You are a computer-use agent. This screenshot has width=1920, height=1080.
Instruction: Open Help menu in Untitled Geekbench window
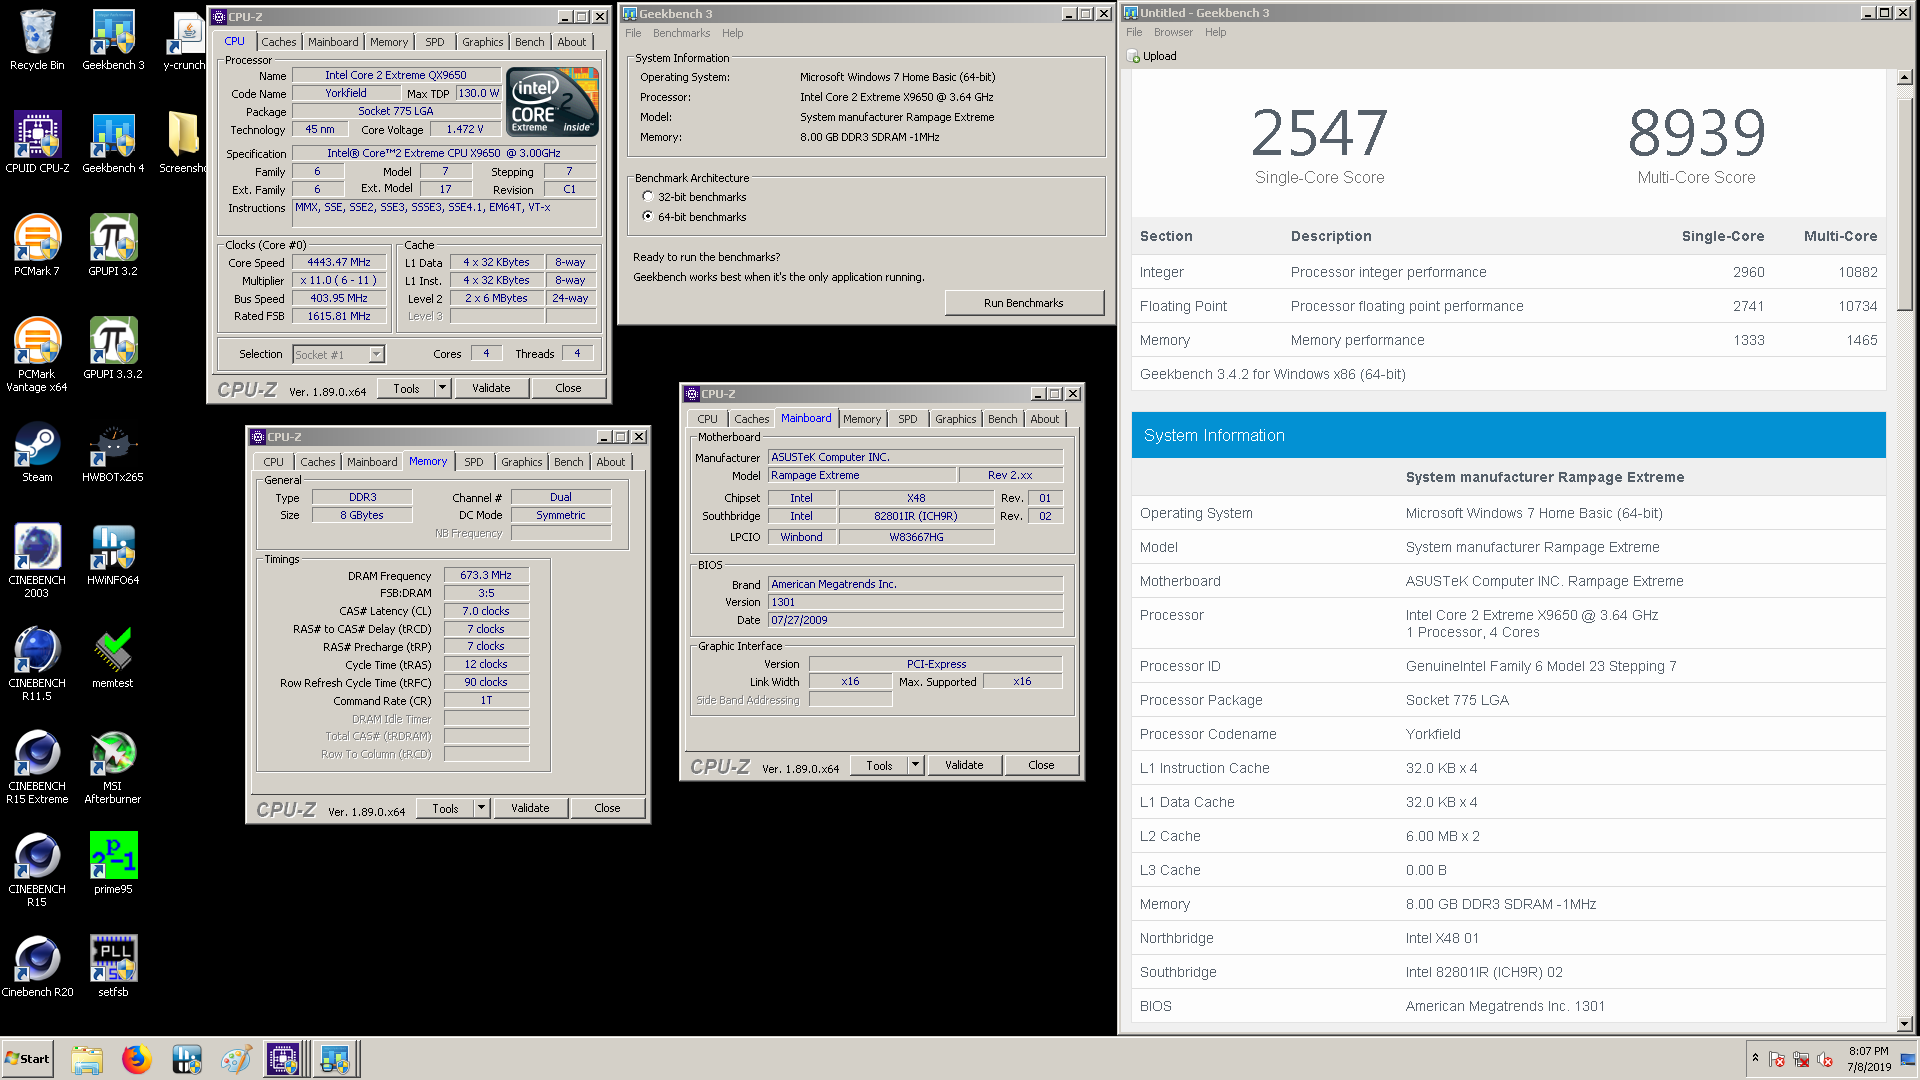[1215, 32]
